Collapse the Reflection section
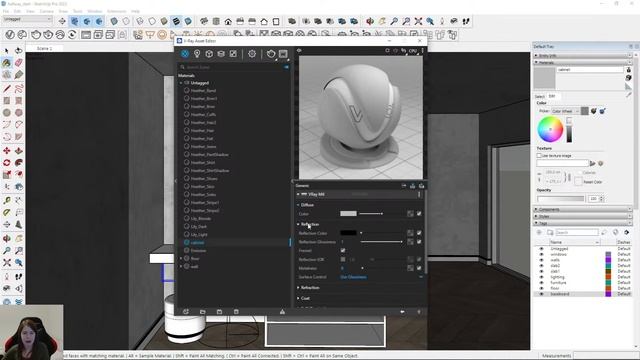640x360 pixels. click(x=298, y=224)
